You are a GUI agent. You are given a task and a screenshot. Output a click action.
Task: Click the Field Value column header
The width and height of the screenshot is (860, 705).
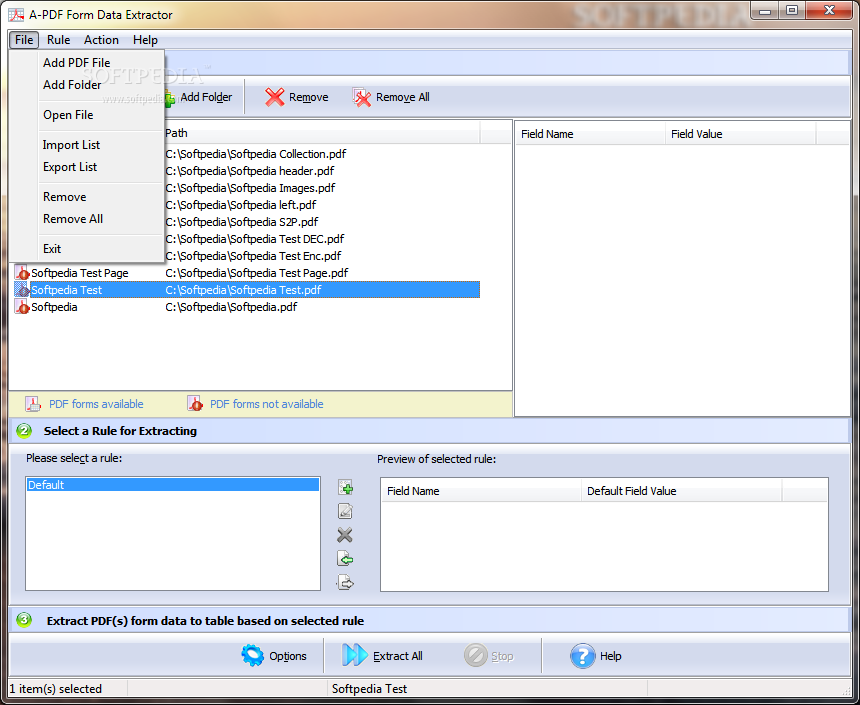click(741, 134)
